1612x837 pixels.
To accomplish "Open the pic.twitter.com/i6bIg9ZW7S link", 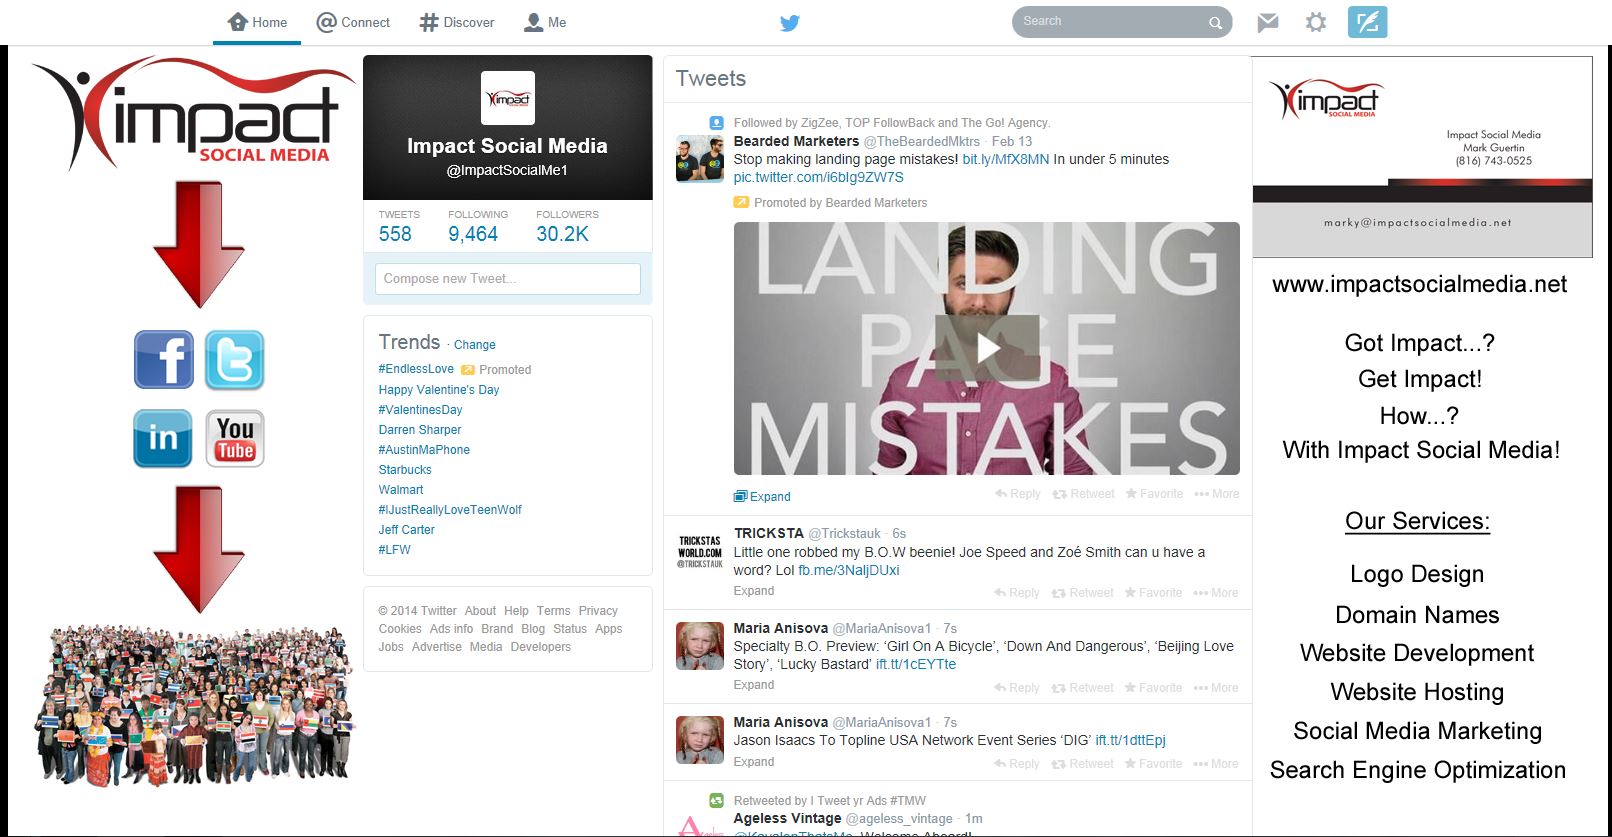I will pyautogui.click(x=818, y=177).
